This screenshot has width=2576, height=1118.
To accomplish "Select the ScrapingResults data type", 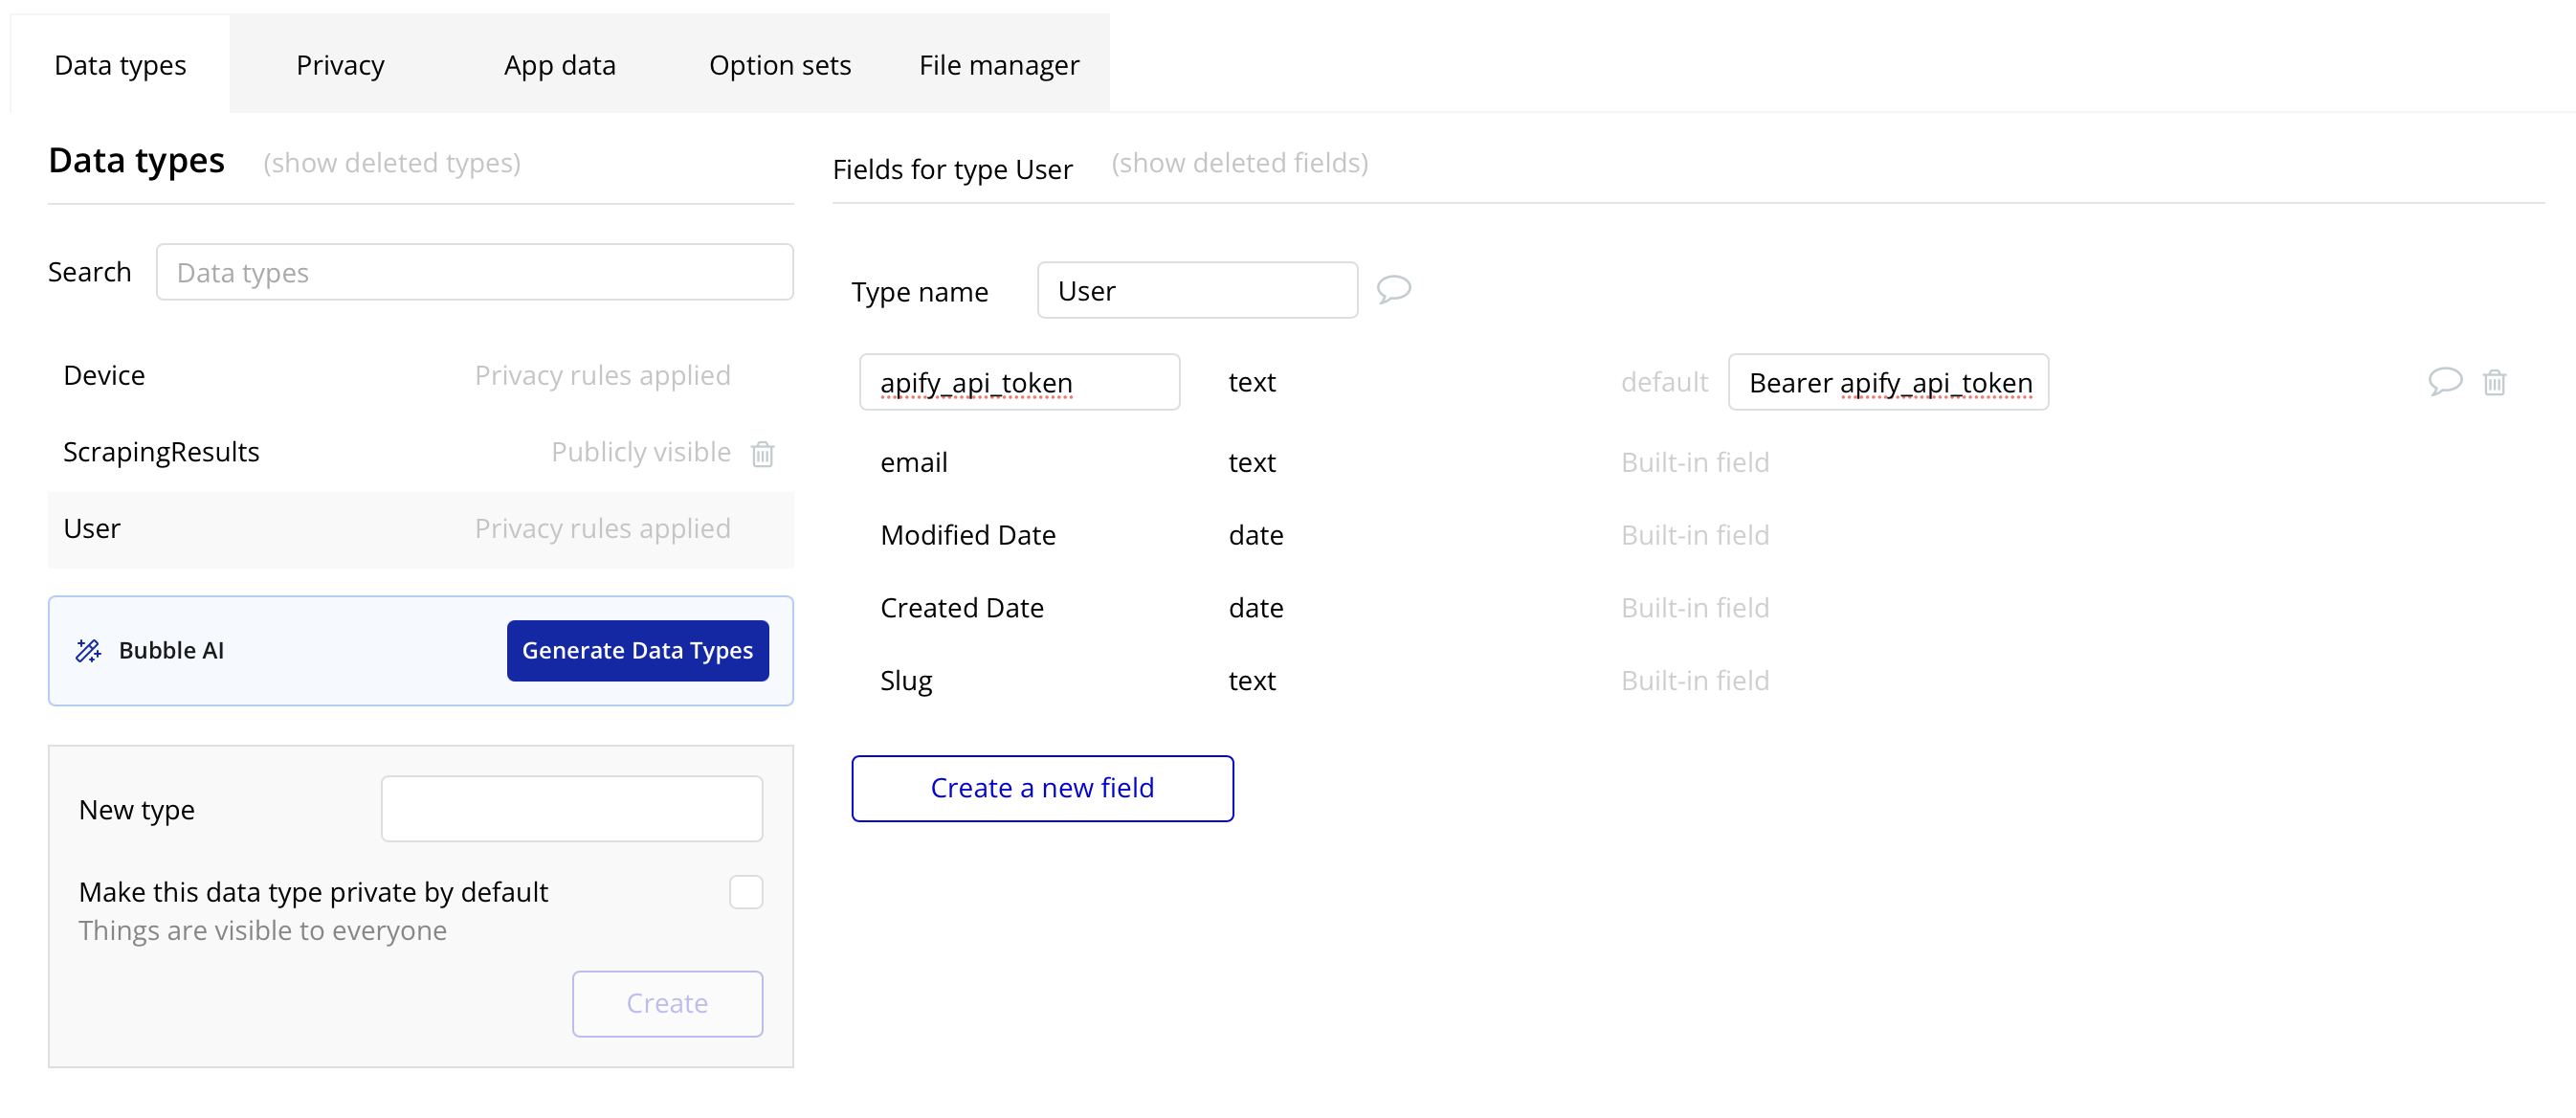I will pos(161,452).
